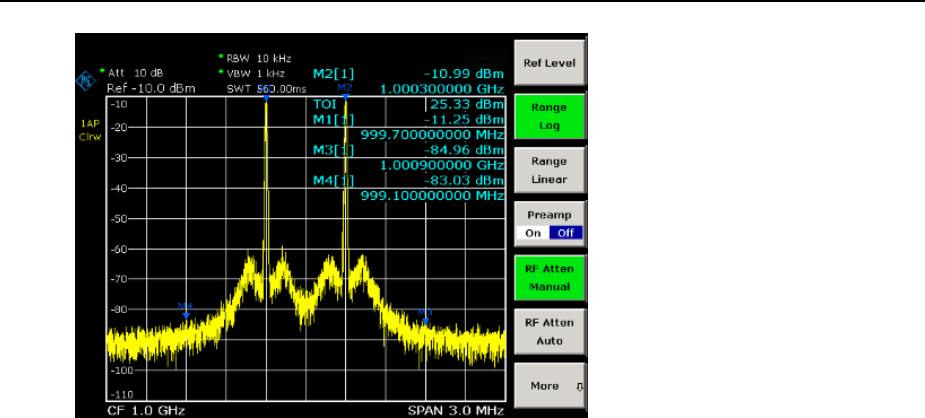Click the 999.100000000 MHz frequency value
Viewport: 925px width, 418px height.
pyautogui.click(x=432, y=195)
